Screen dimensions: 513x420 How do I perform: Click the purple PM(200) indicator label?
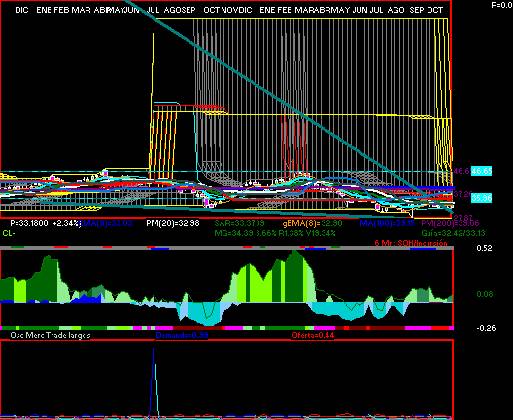(x=450, y=223)
